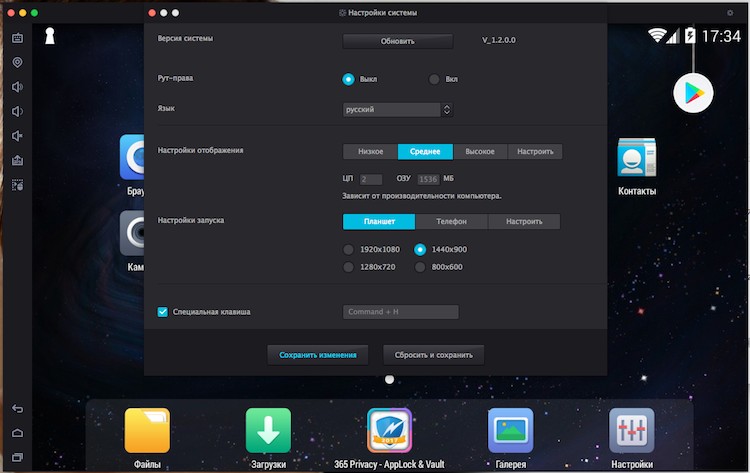Select the Выкл root rights radio button

pos(349,79)
